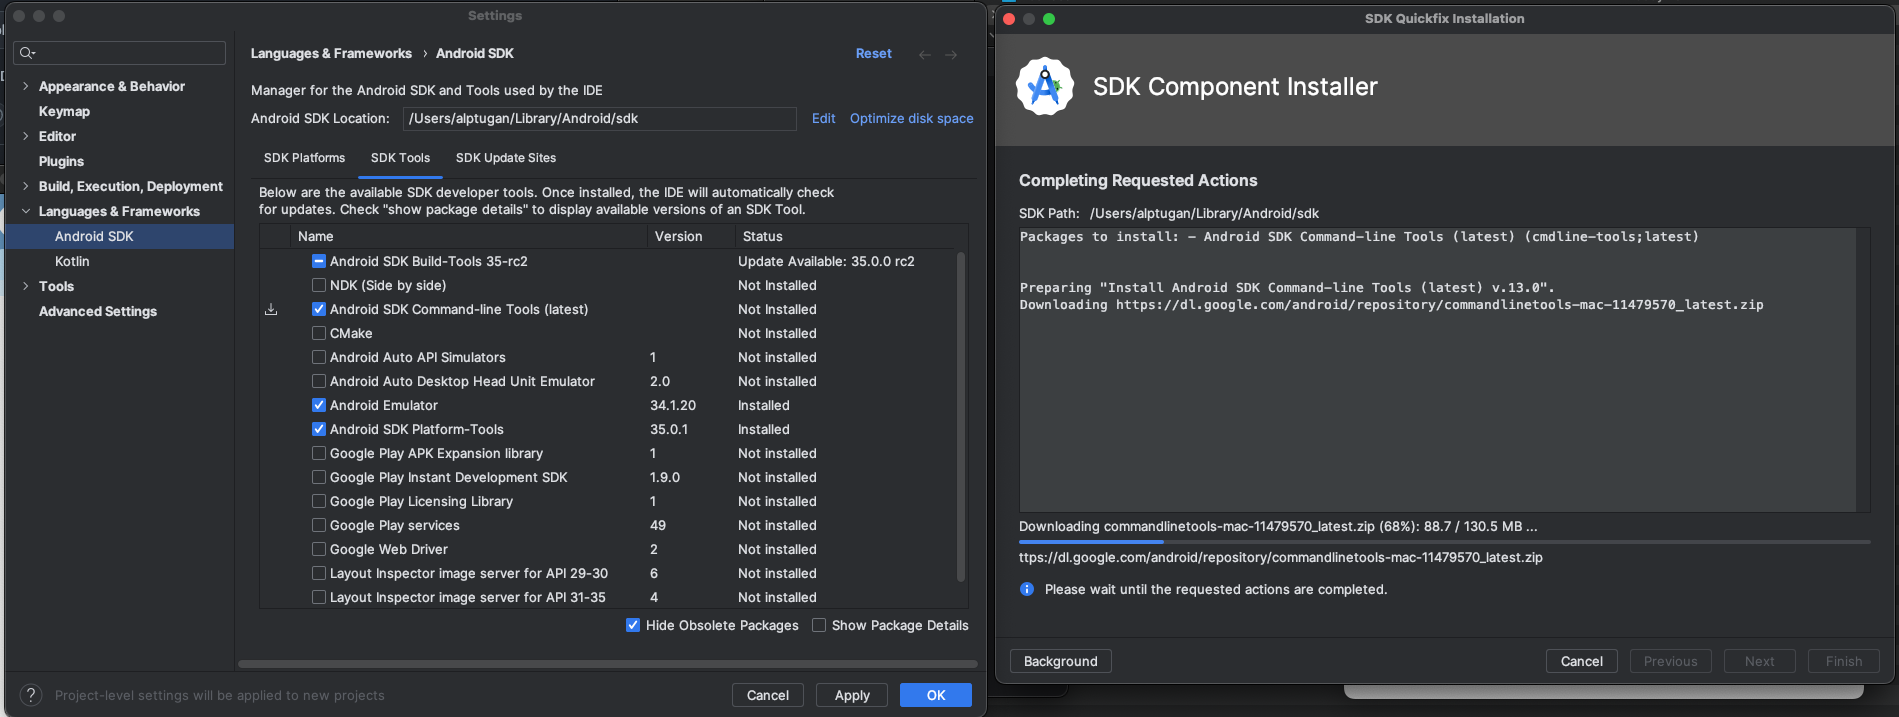Expand Appearance & Behavior section

click(25, 86)
